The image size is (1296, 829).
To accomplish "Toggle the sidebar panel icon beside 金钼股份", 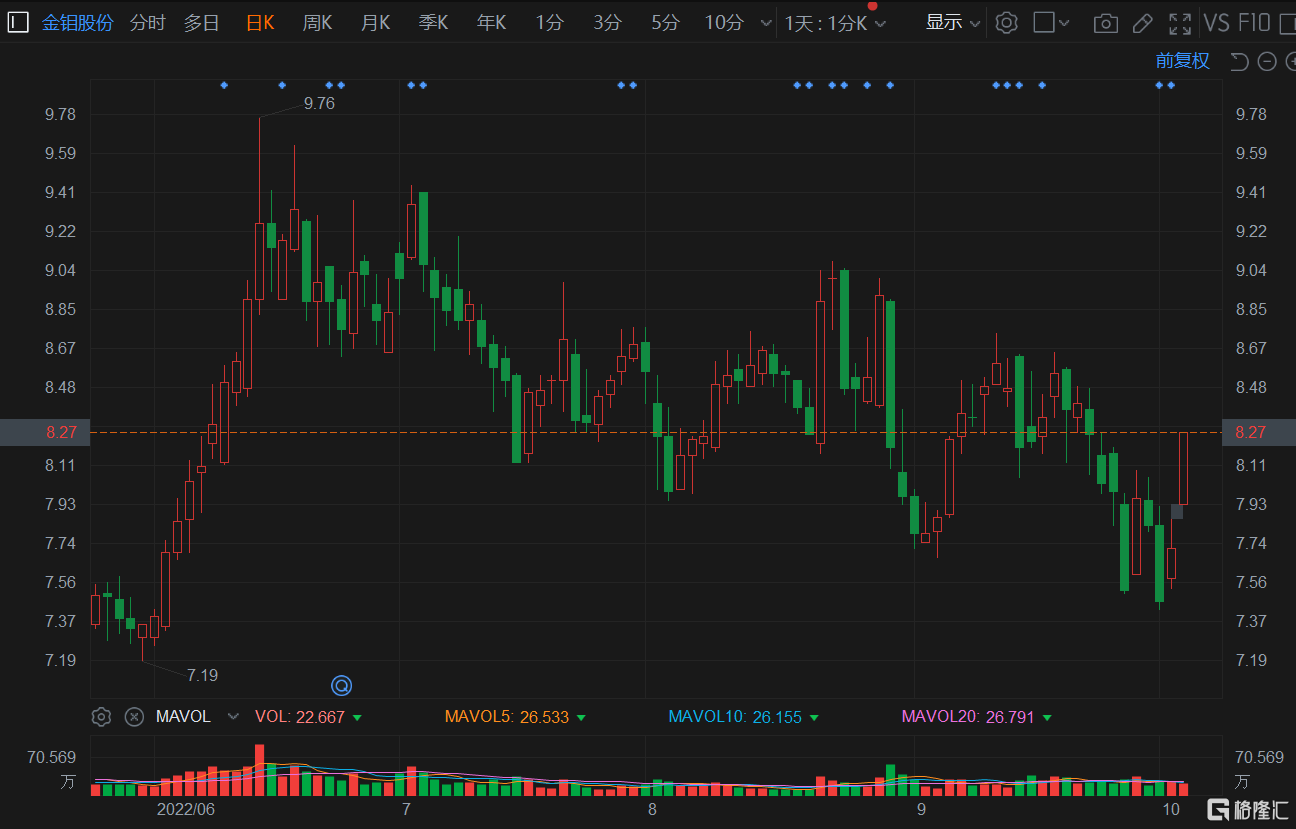I will coord(18,22).
